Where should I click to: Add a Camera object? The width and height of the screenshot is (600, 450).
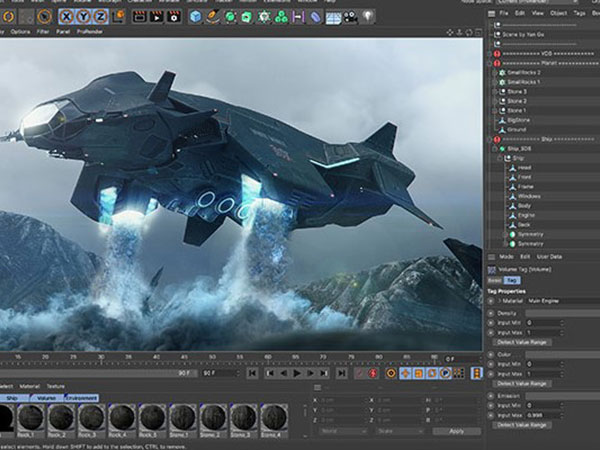click(350, 16)
